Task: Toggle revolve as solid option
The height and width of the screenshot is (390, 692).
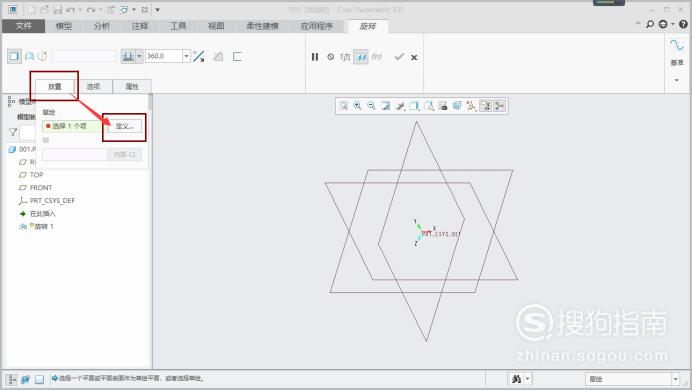Action: (14, 56)
